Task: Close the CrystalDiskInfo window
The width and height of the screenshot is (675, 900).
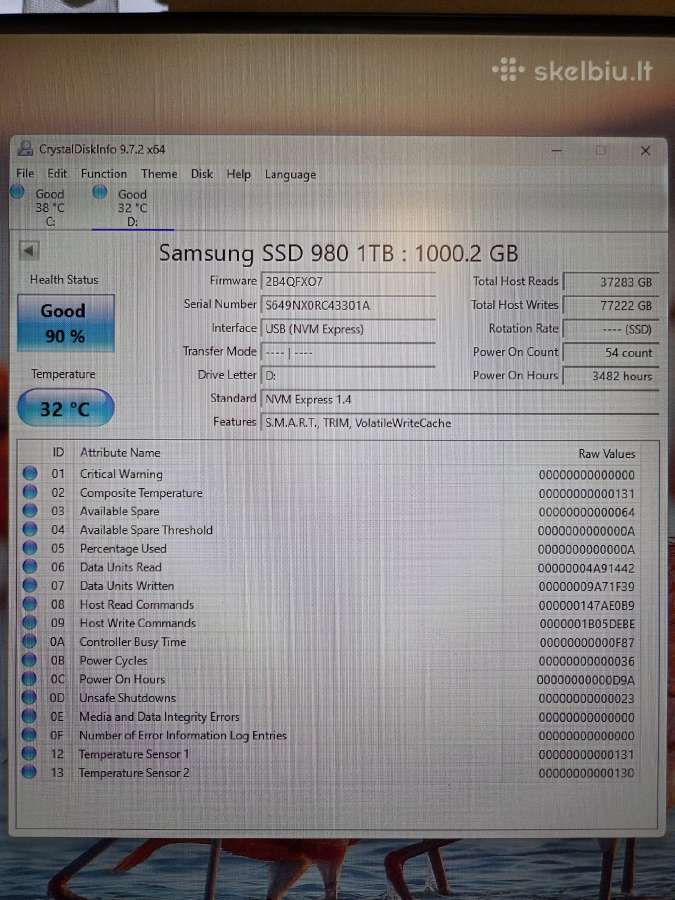Action: (x=645, y=151)
